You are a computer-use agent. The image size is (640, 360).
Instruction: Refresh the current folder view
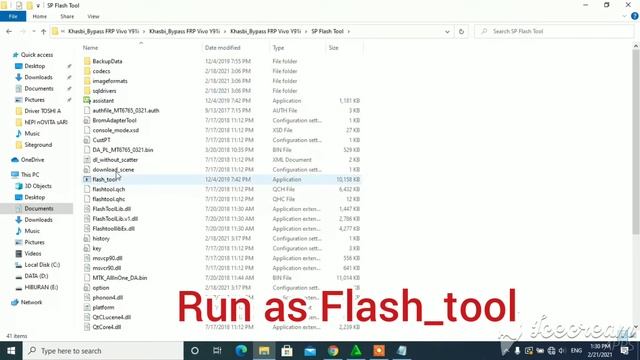tap(461, 31)
